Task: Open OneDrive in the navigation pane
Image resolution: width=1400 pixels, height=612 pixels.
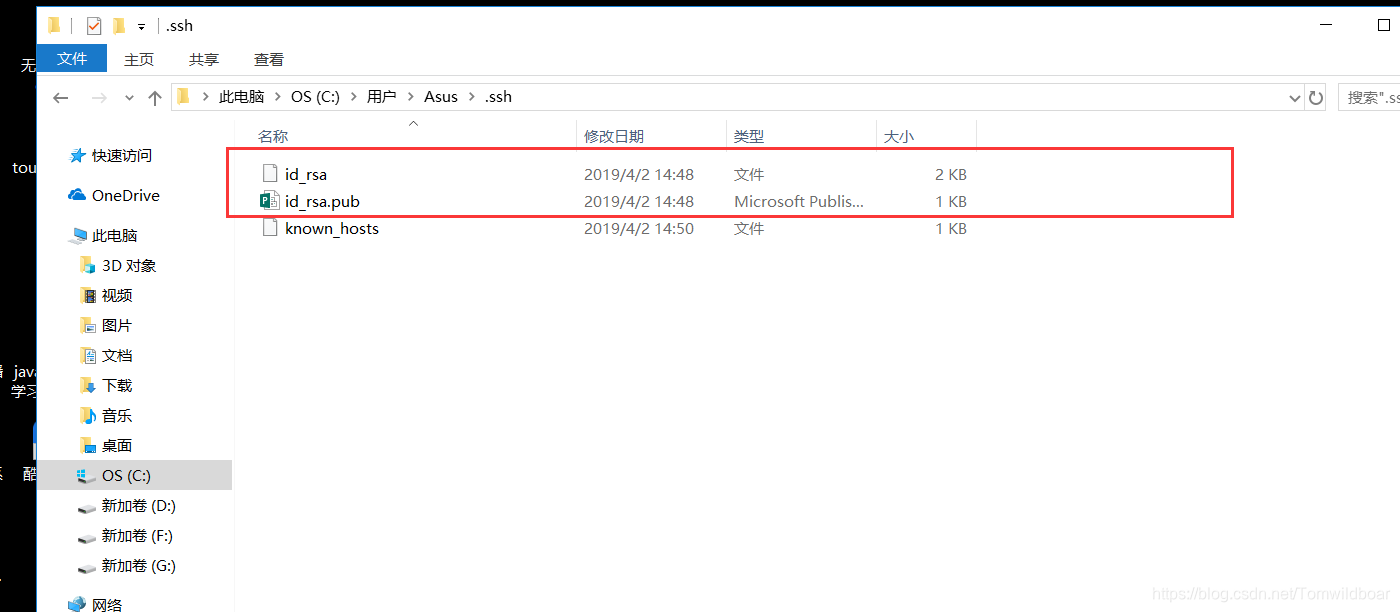Action: click(x=126, y=195)
